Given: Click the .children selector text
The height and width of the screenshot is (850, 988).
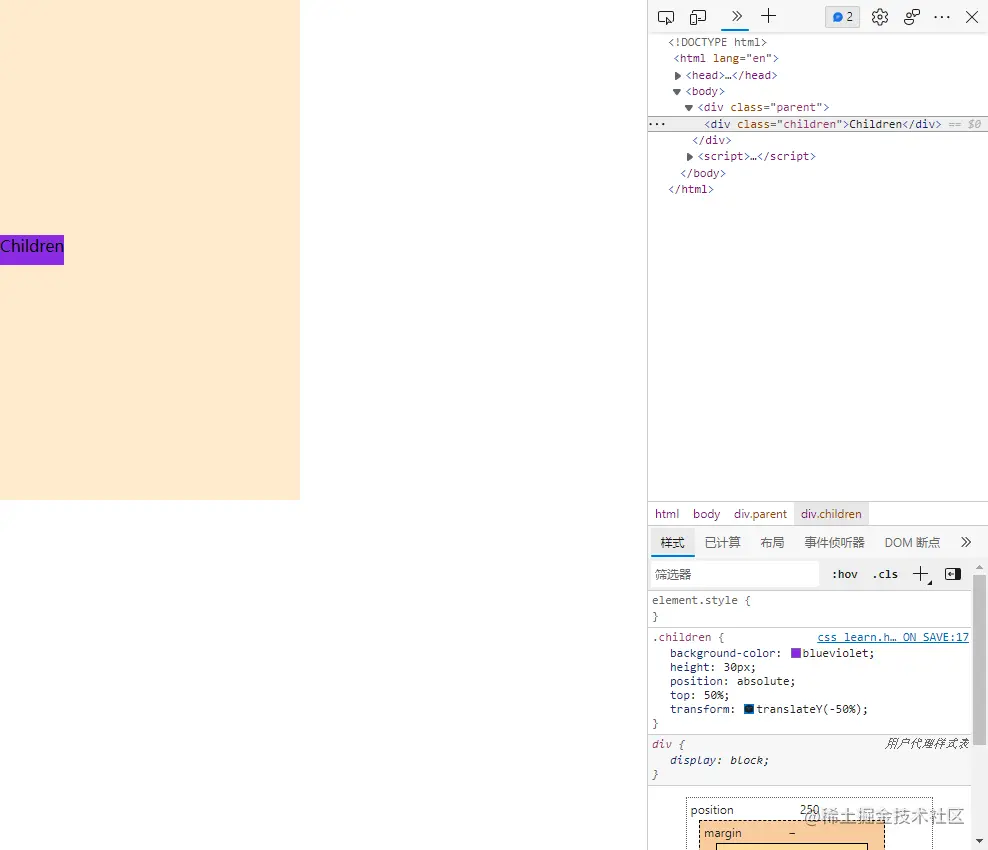Looking at the screenshot, I should 684,637.
